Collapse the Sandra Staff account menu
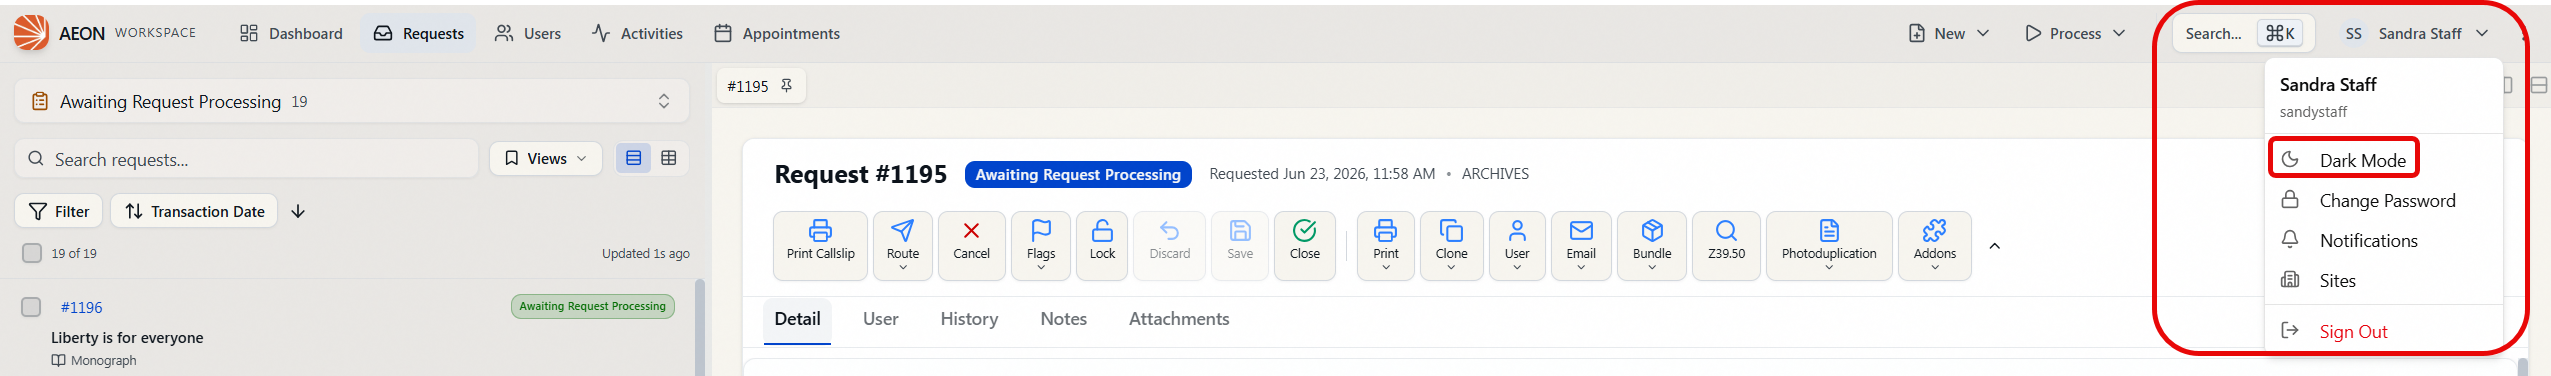 click(x=2416, y=33)
